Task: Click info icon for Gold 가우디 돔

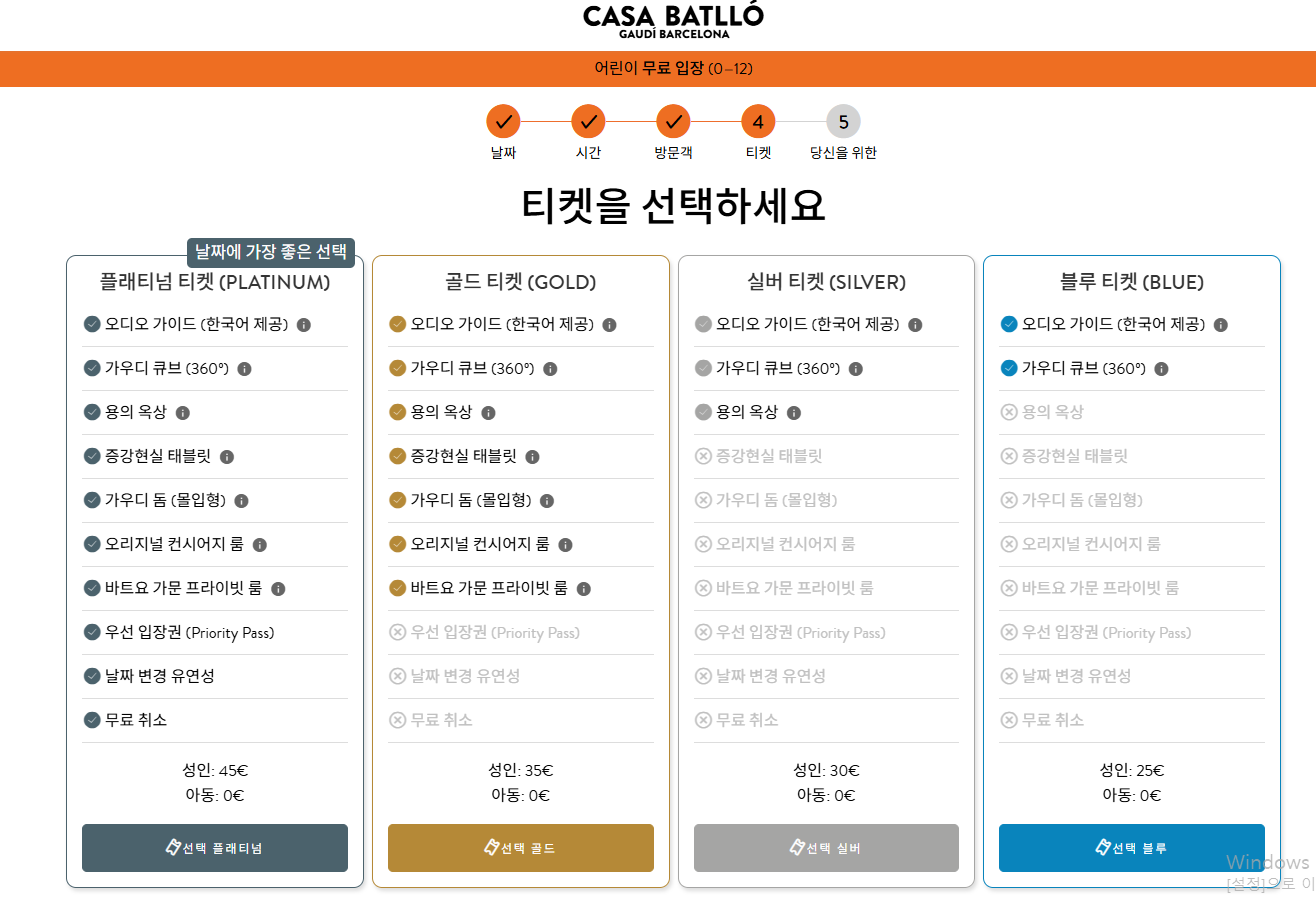Action: 547,501
